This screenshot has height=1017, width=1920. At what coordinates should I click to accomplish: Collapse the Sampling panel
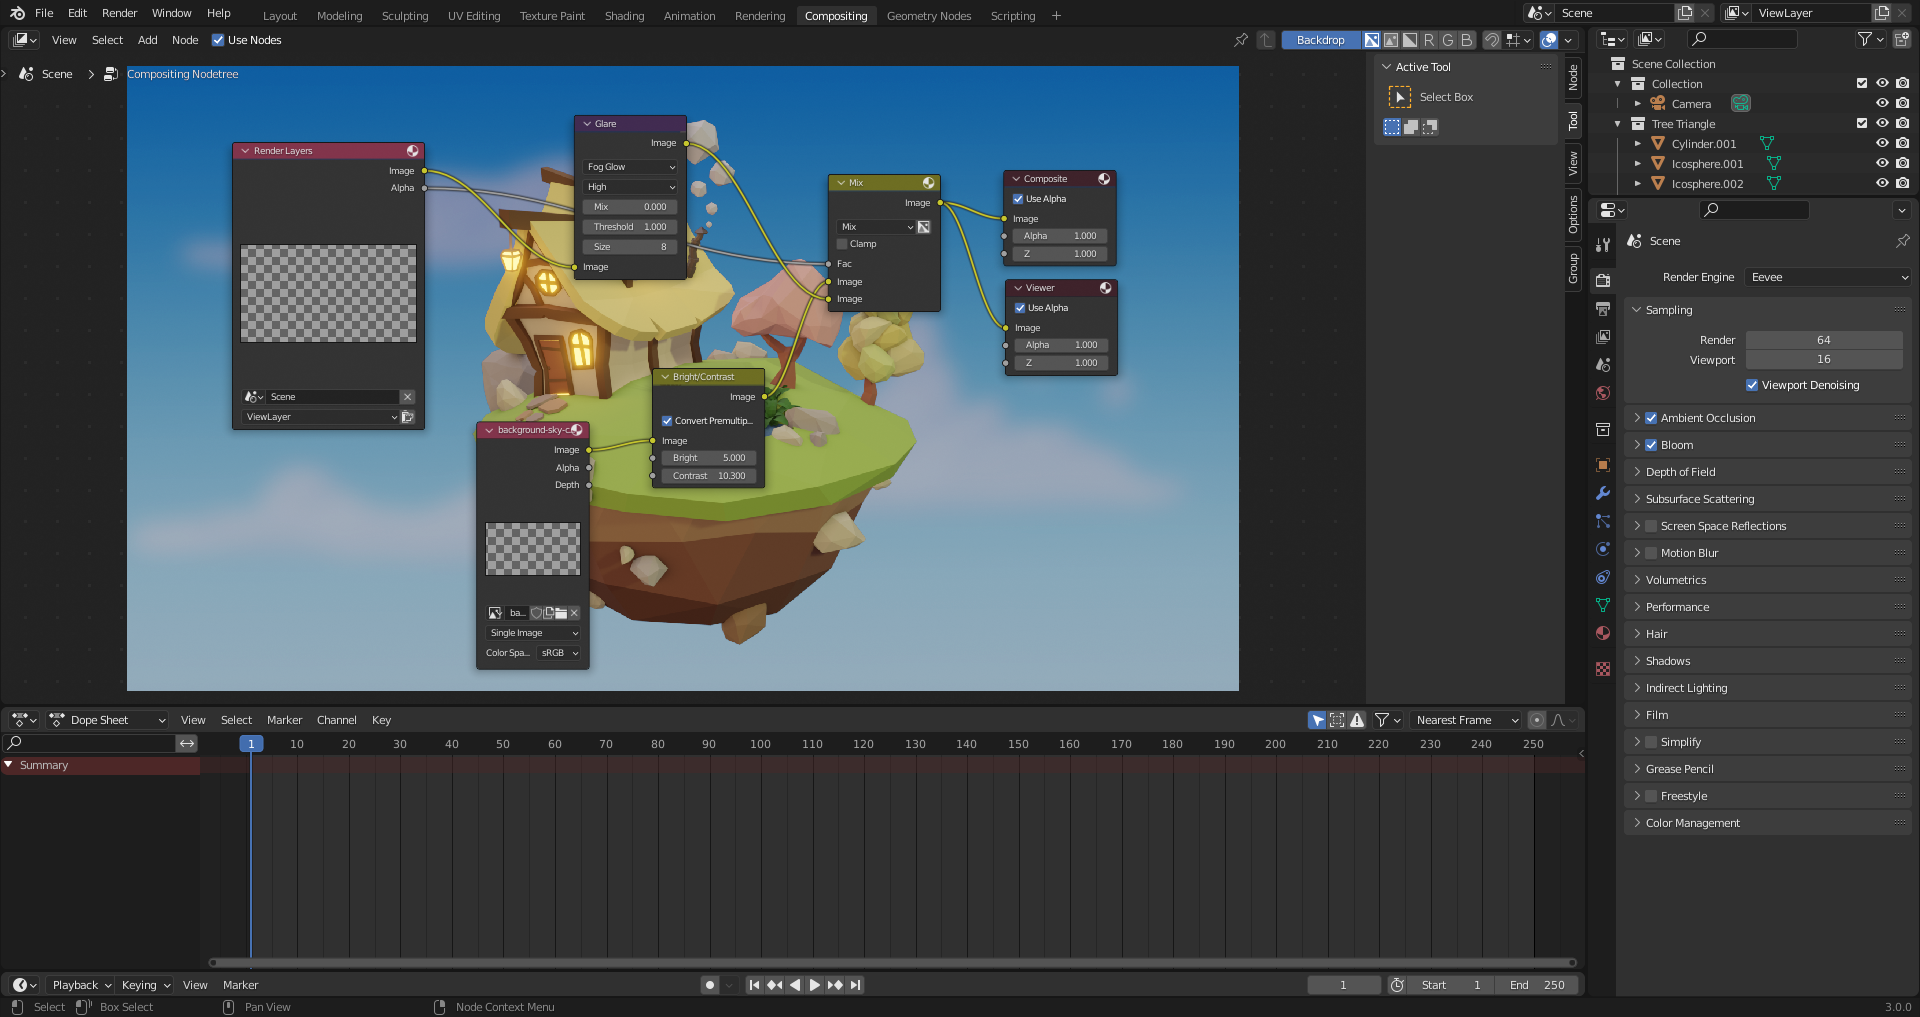1767,310
